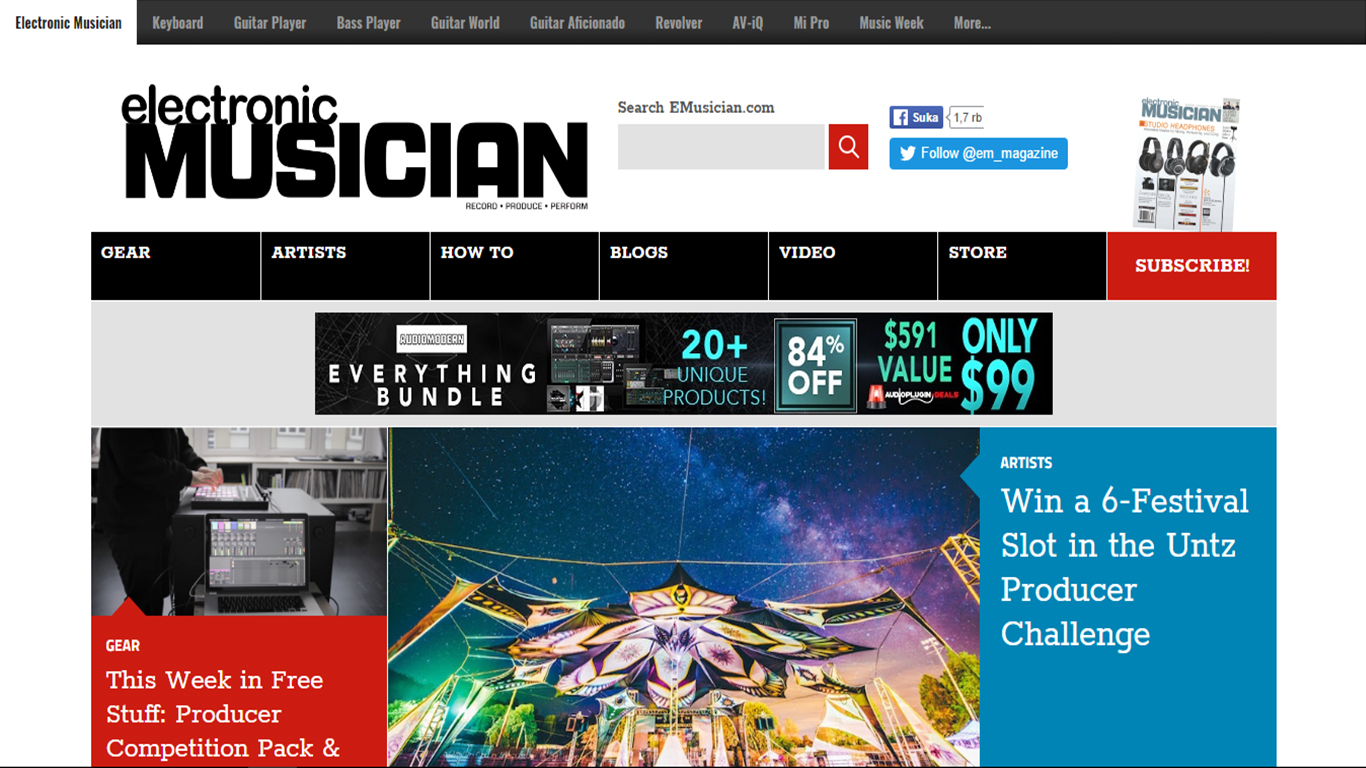This screenshot has width=1366, height=768.
Task: Open This Week in Free Stuff article
Action: [224, 713]
